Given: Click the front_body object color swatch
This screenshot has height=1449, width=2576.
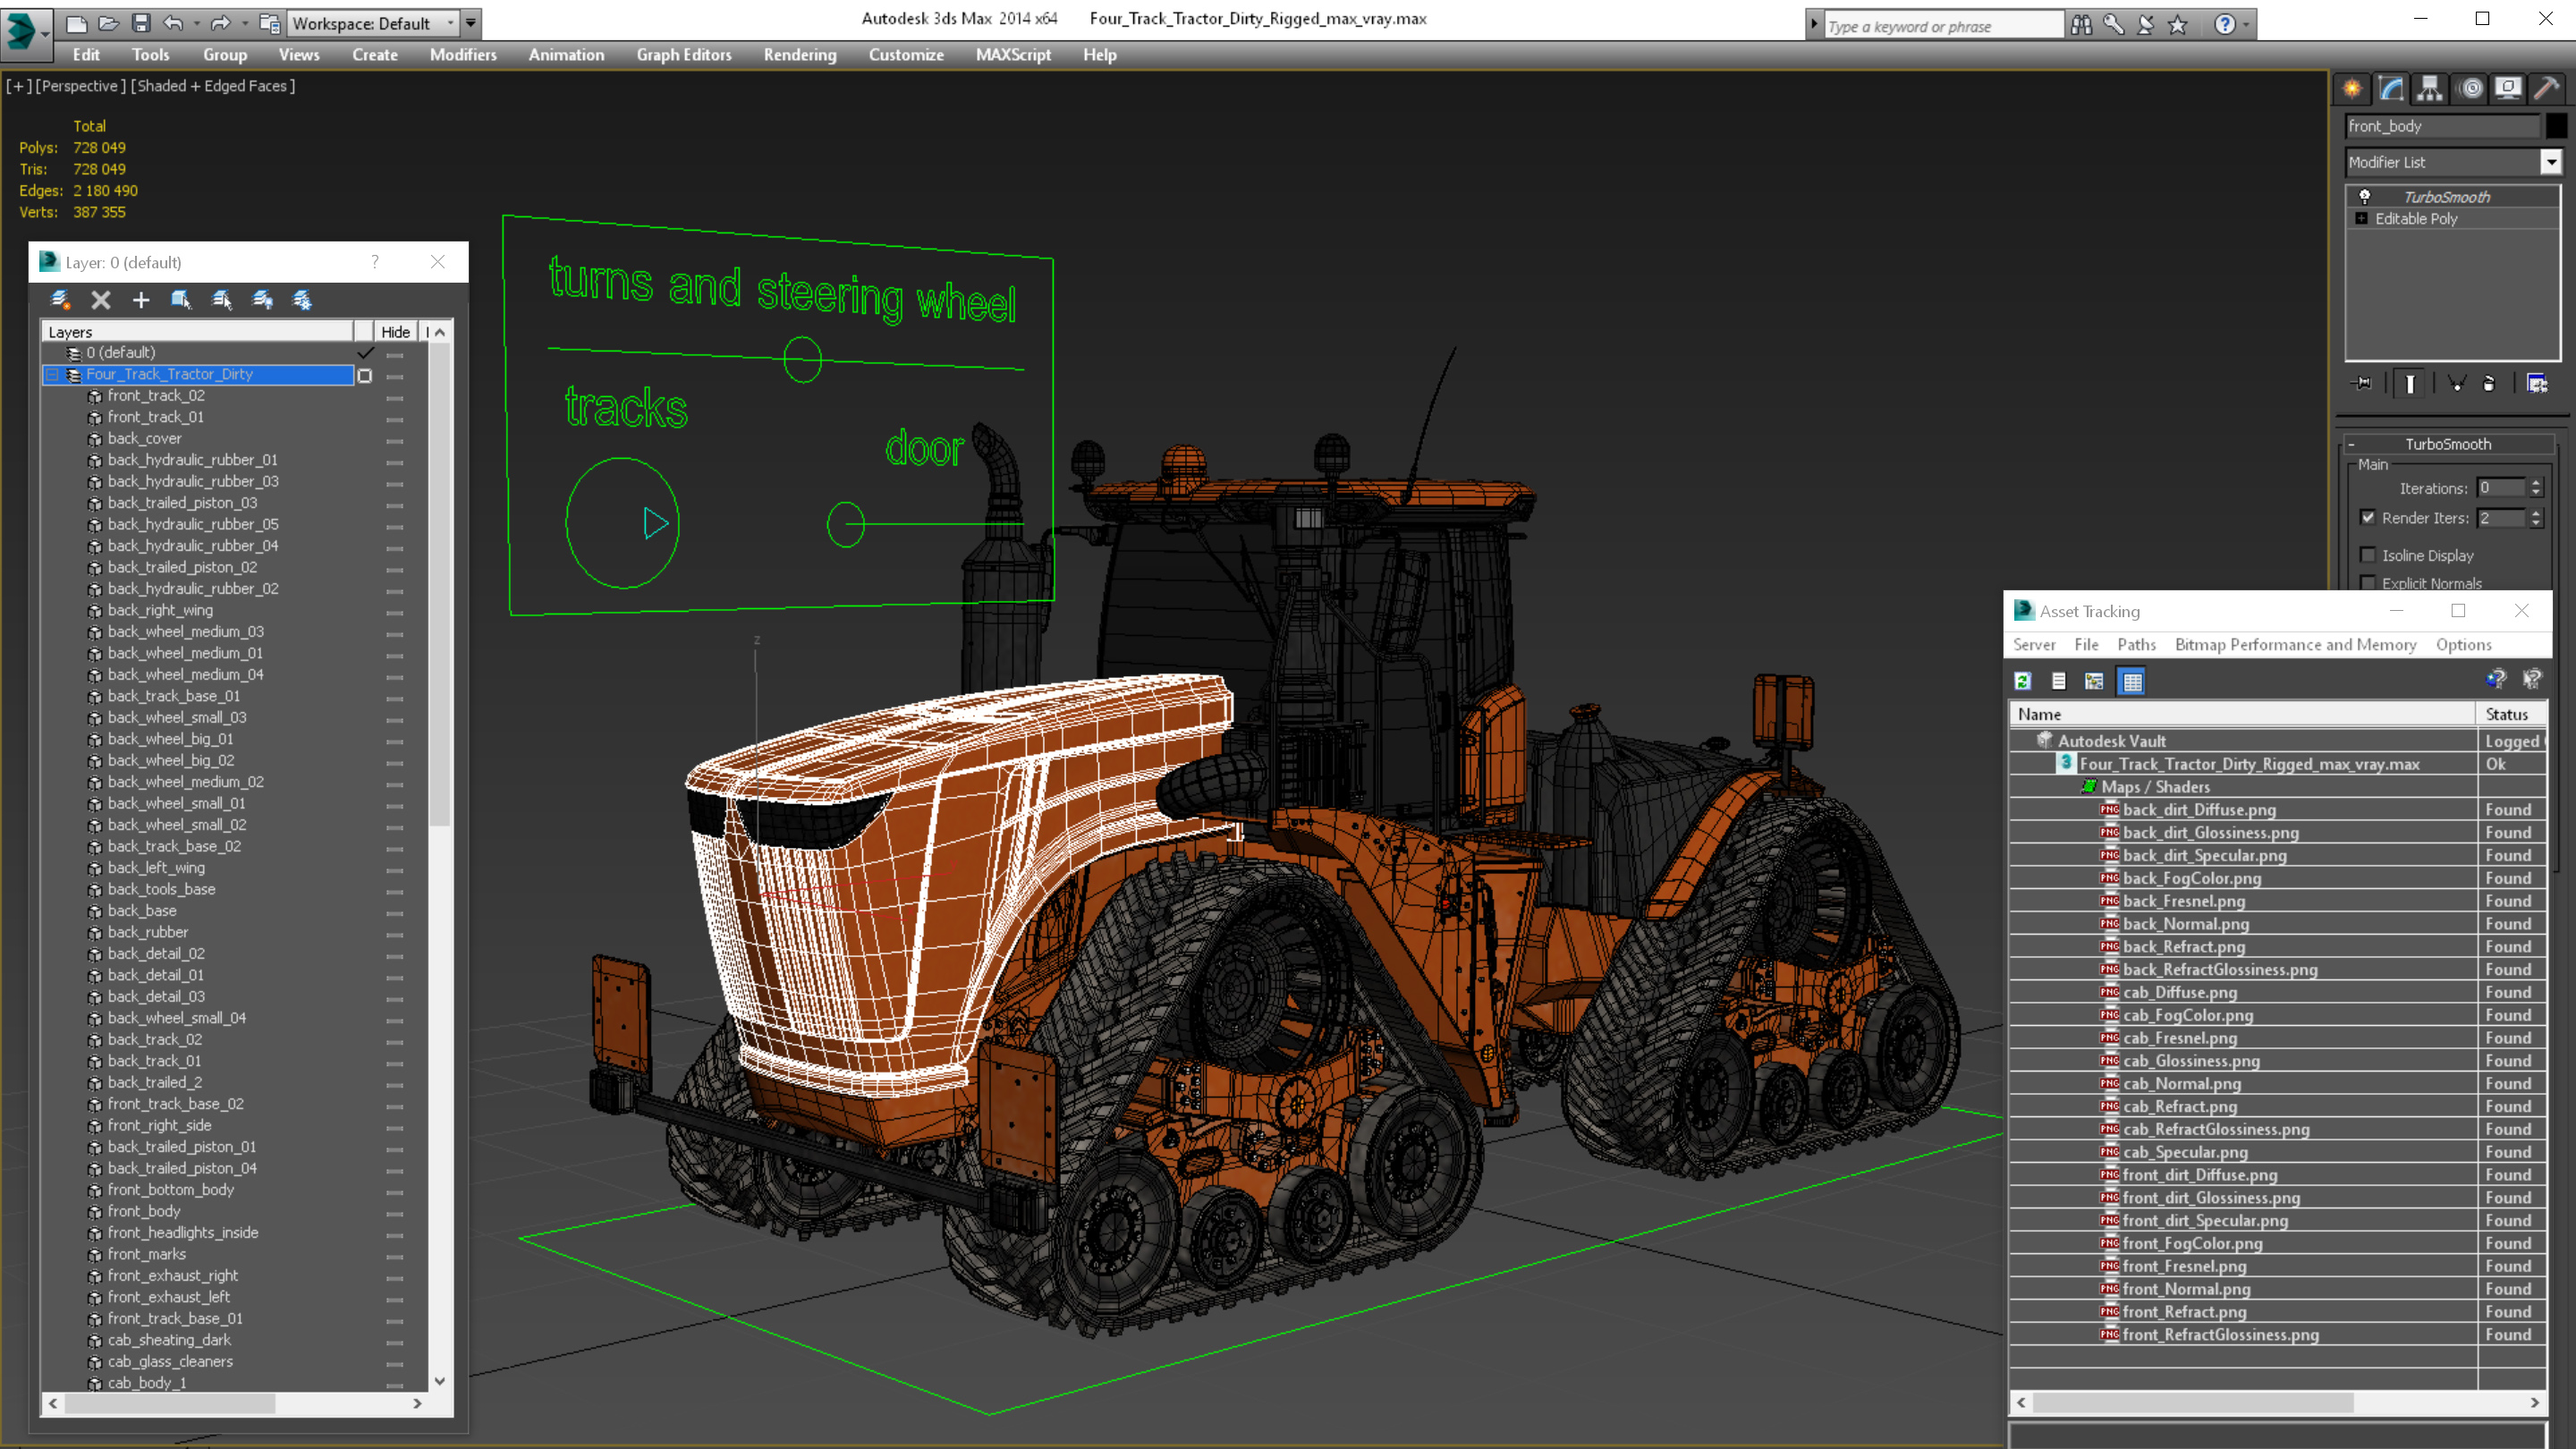Looking at the screenshot, I should pyautogui.click(x=2556, y=126).
